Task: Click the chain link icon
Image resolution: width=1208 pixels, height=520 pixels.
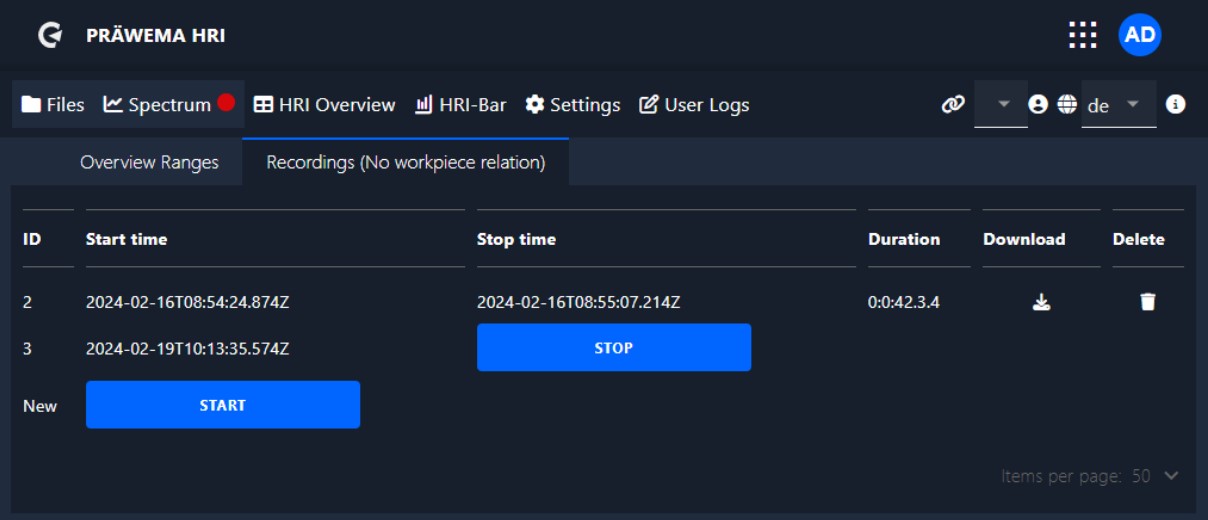Action: coord(953,104)
